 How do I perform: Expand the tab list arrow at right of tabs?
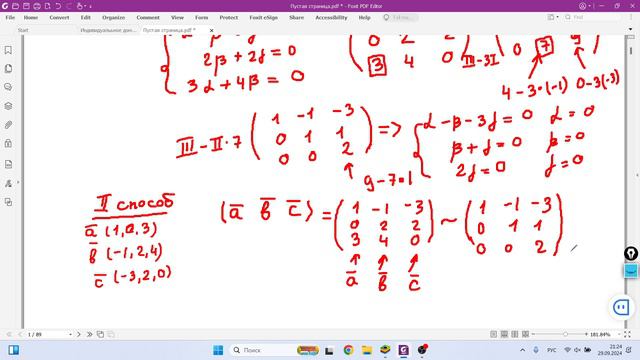[631, 30]
